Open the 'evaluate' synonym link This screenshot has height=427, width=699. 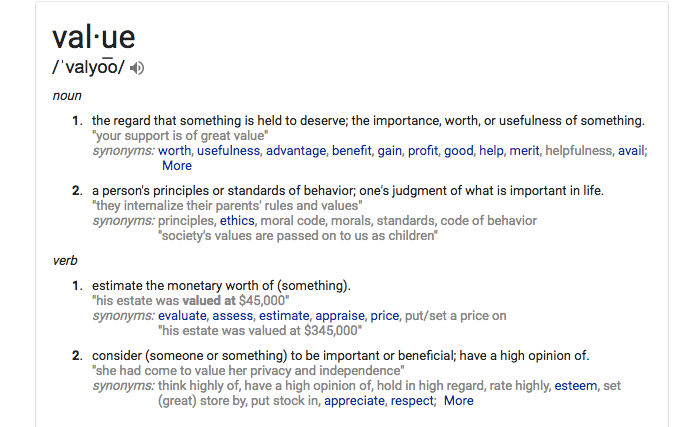[184, 315]
